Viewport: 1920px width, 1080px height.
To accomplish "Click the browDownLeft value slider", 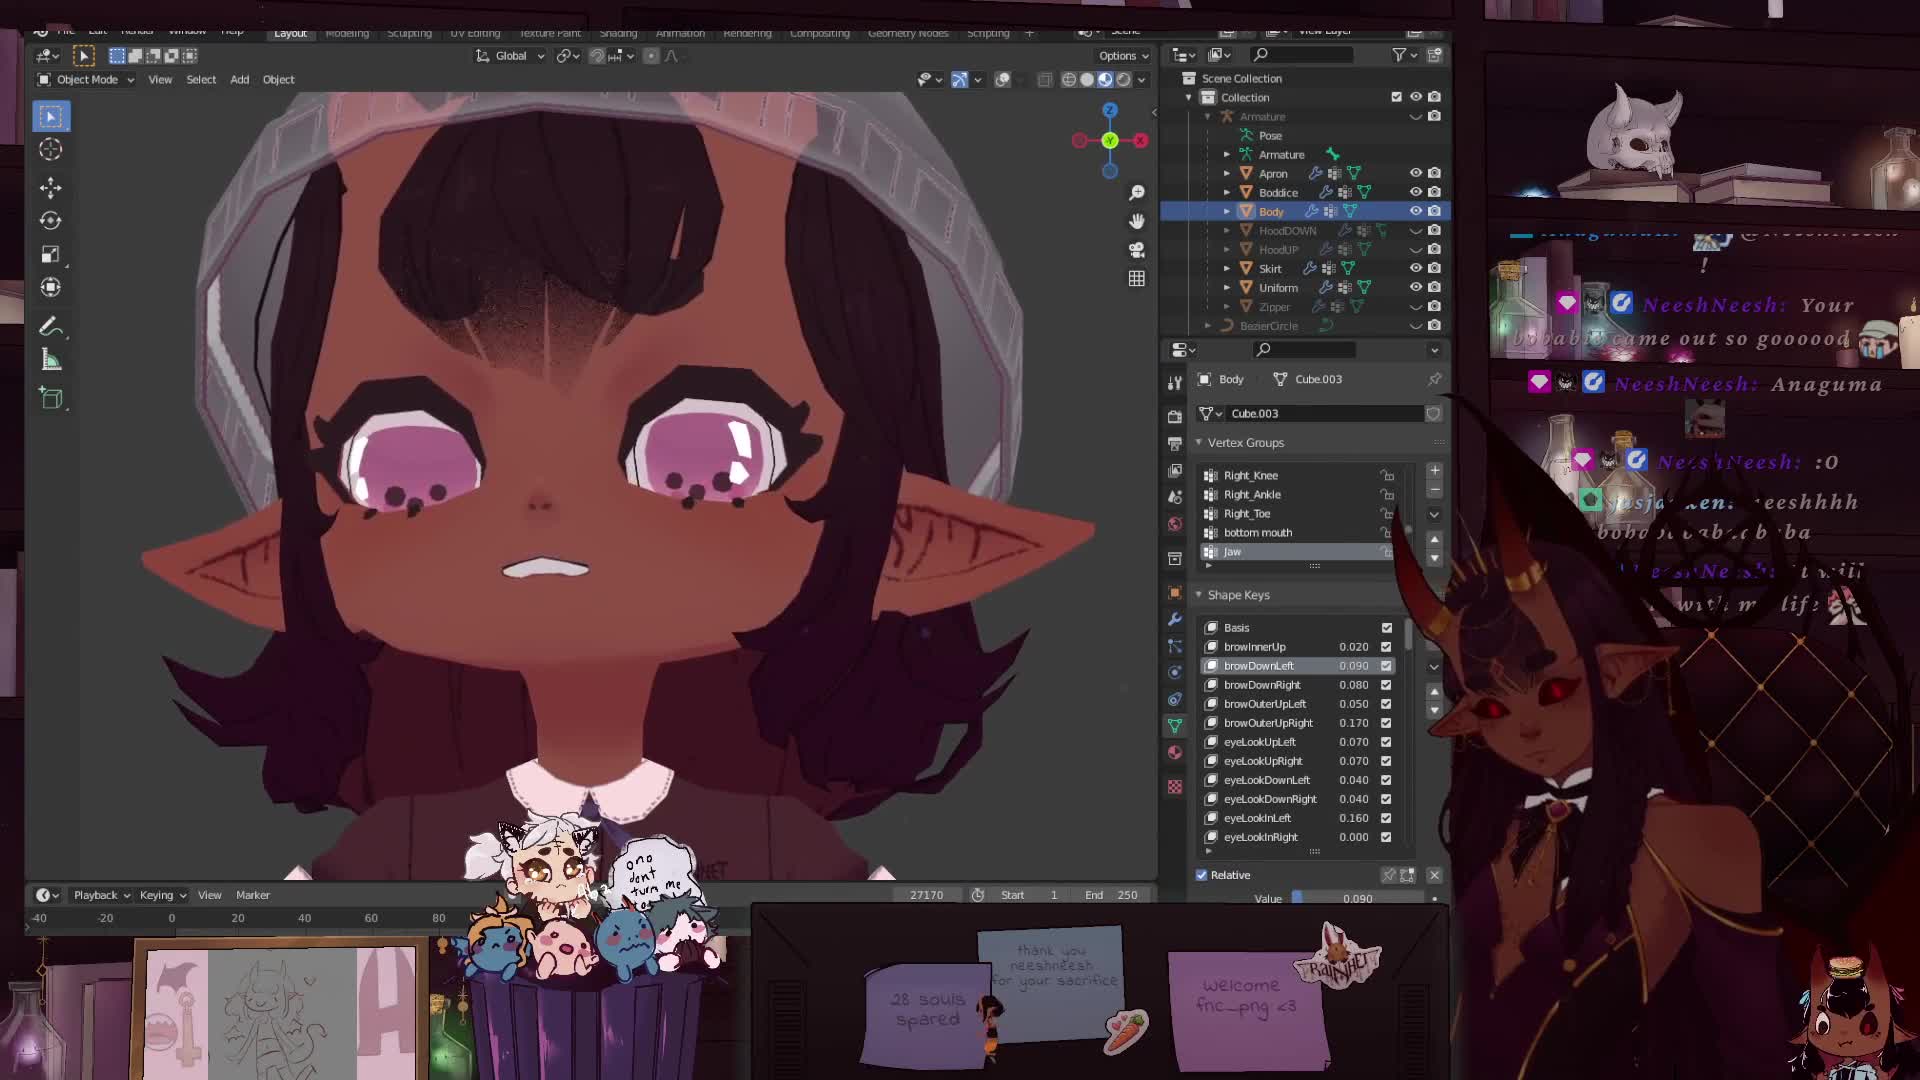I will click(x=1353, y=666).
